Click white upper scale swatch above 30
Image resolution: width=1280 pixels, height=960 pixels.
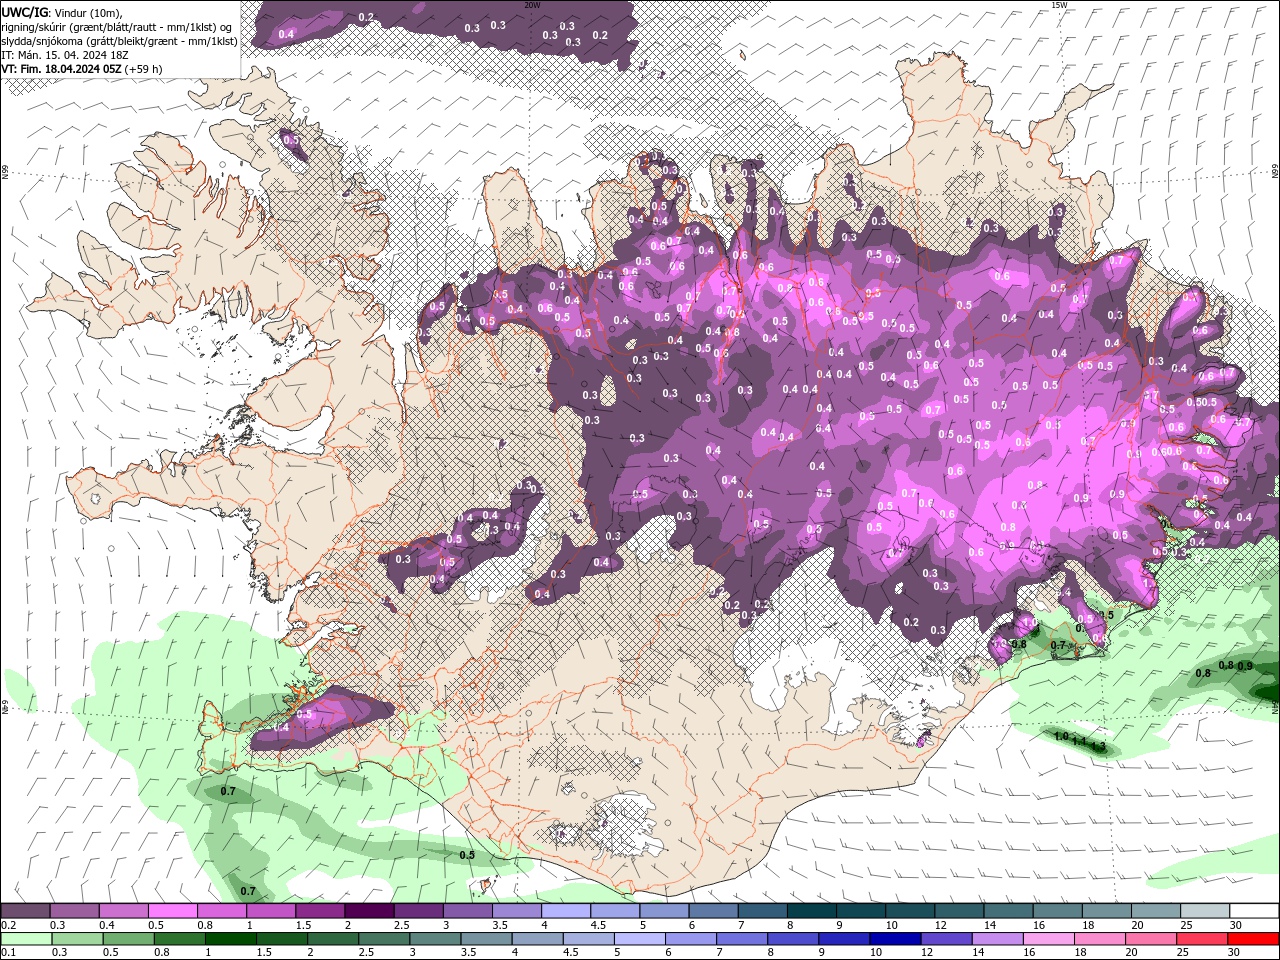coord(1255,911)
